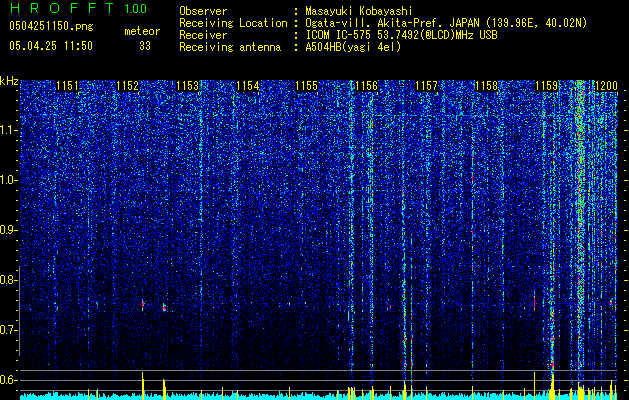Click the Observer label
This screenshot has width=629, height=400.
pos(203,11)
